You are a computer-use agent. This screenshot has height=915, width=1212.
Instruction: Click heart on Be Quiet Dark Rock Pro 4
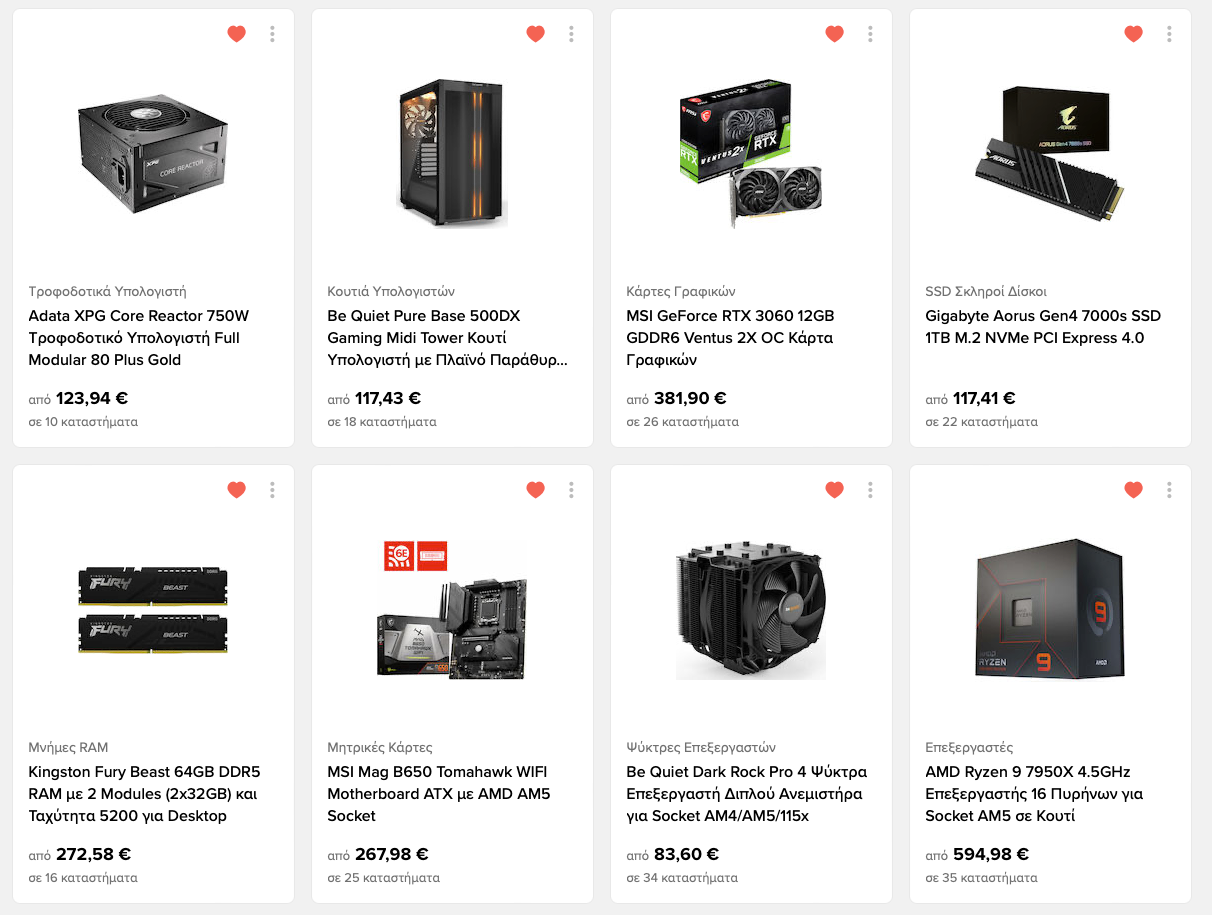pyautogui.click(x=834, y=490)
